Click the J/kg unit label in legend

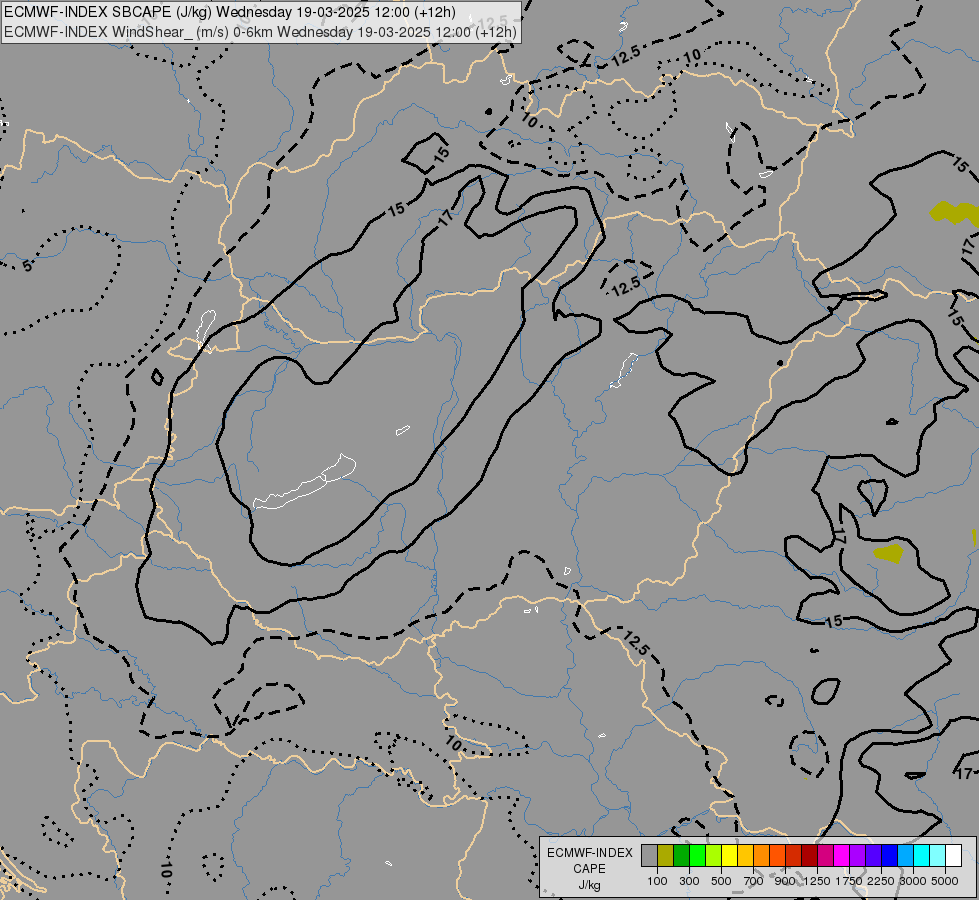pyautogui.click(x=589, y=885)
